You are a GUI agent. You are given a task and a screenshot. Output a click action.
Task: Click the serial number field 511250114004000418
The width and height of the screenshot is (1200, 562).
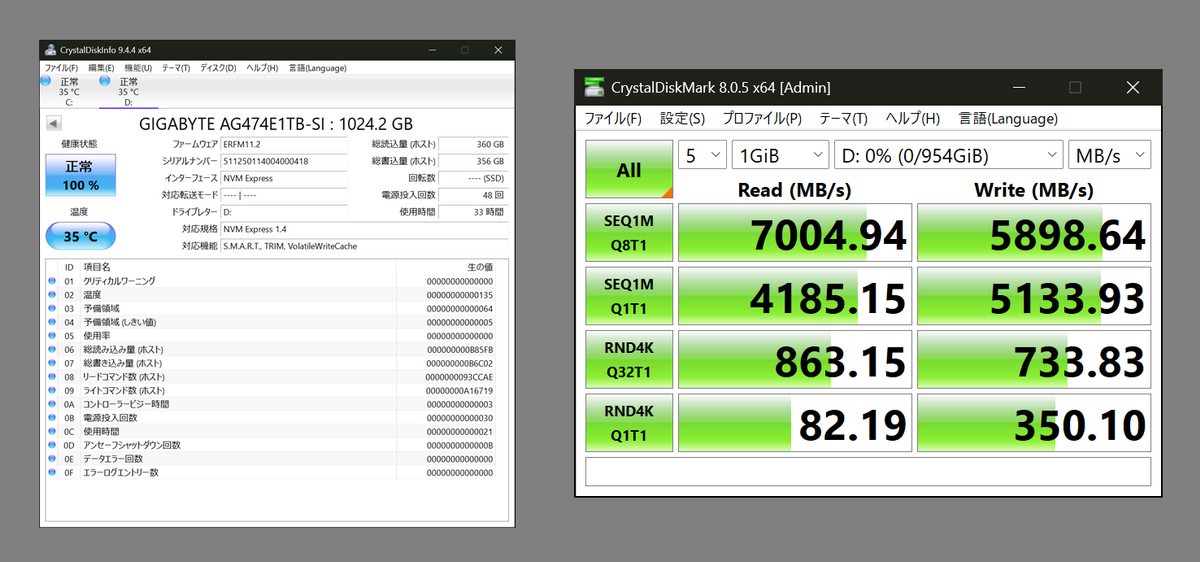(x=284, y=161)
